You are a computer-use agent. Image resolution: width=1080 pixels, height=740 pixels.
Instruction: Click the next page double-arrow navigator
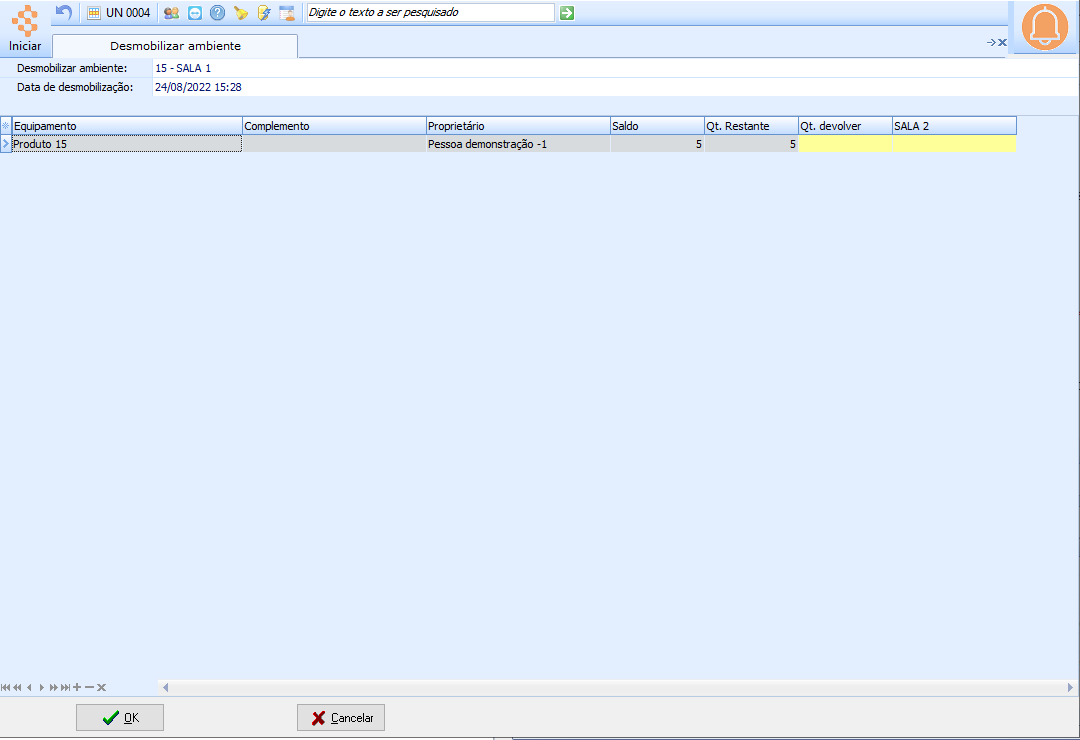coord(53,688)
